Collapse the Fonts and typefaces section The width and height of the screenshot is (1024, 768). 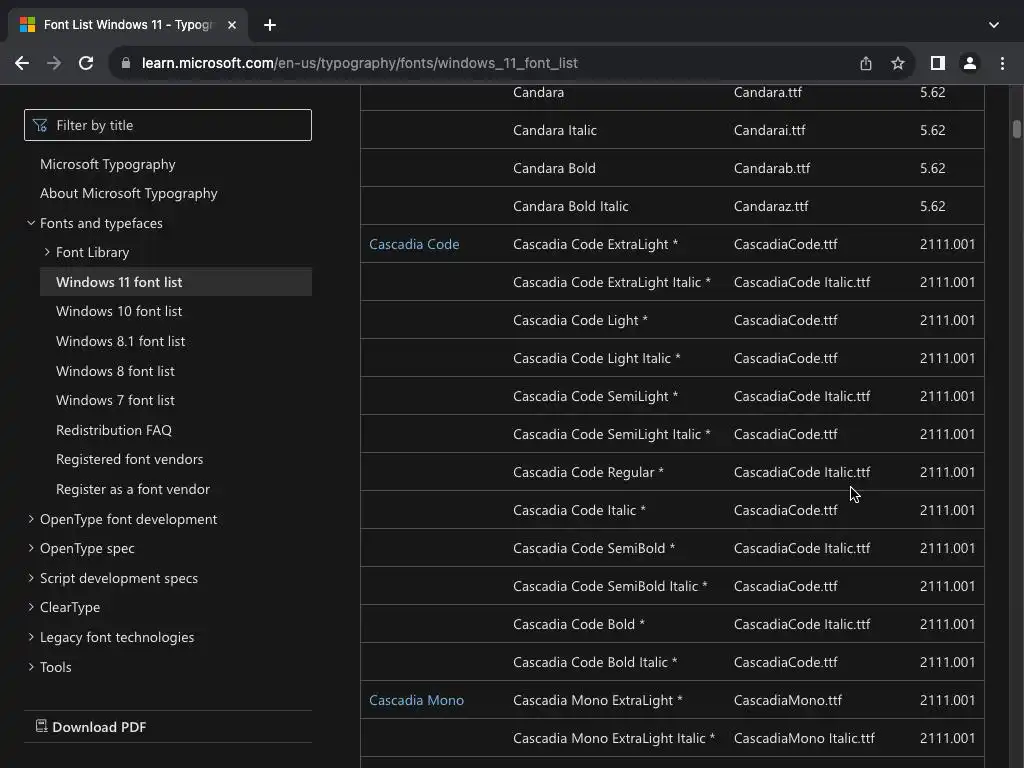click(31, 223)
